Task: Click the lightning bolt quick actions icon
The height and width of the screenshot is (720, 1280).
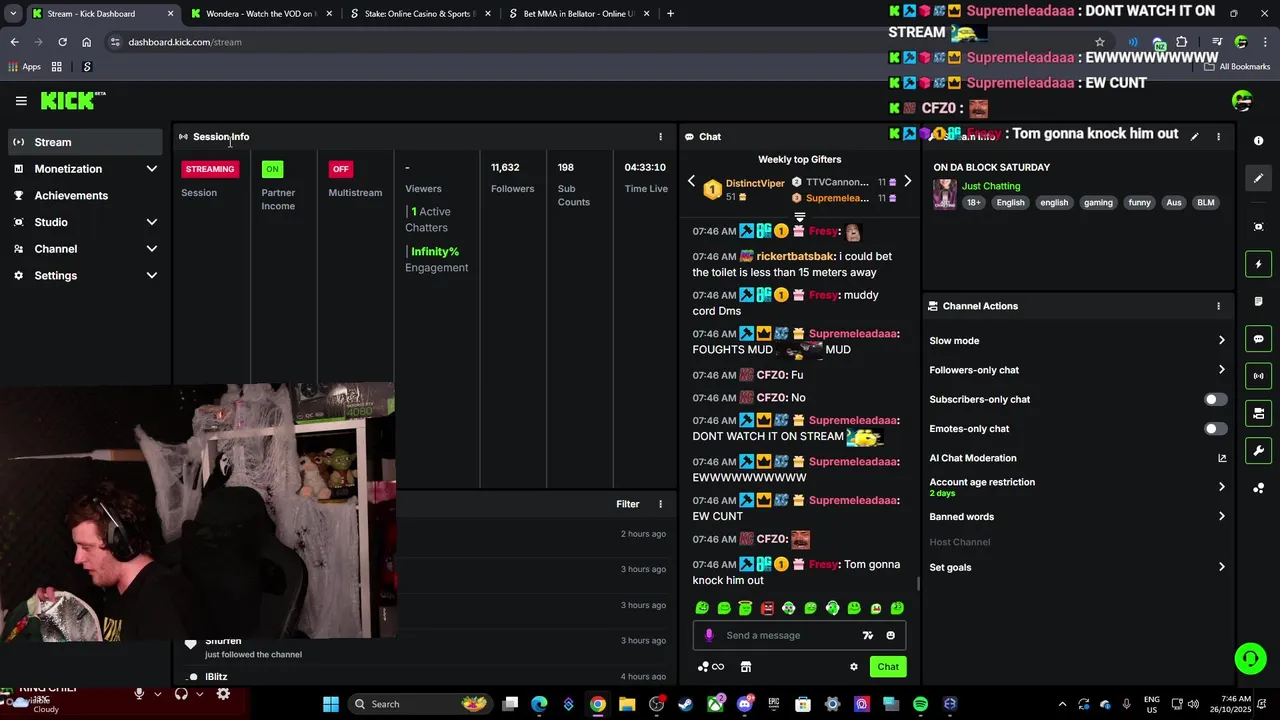Action: (1259, 264)
